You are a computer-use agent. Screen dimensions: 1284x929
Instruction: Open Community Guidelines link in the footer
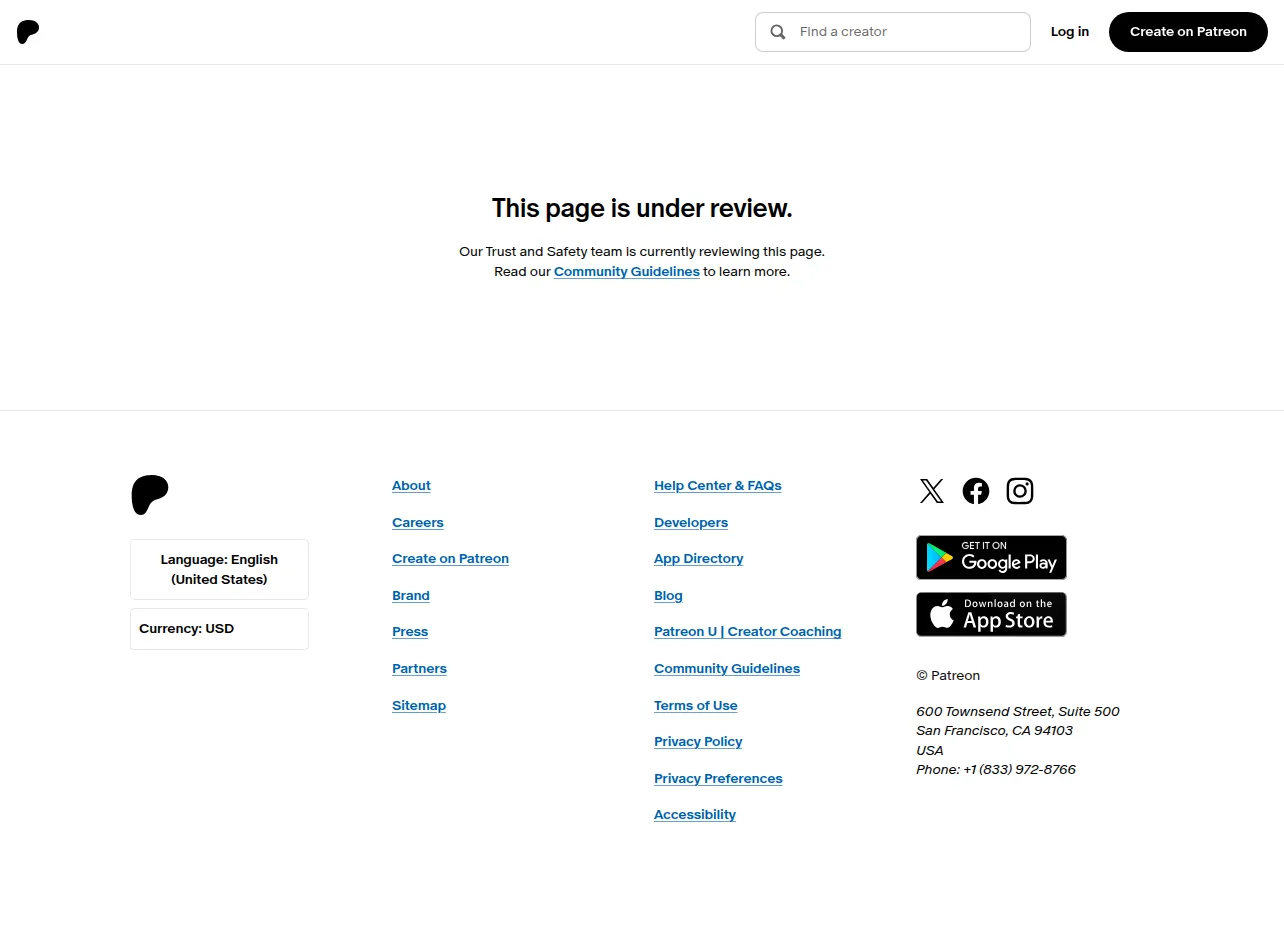pos(727,669)
